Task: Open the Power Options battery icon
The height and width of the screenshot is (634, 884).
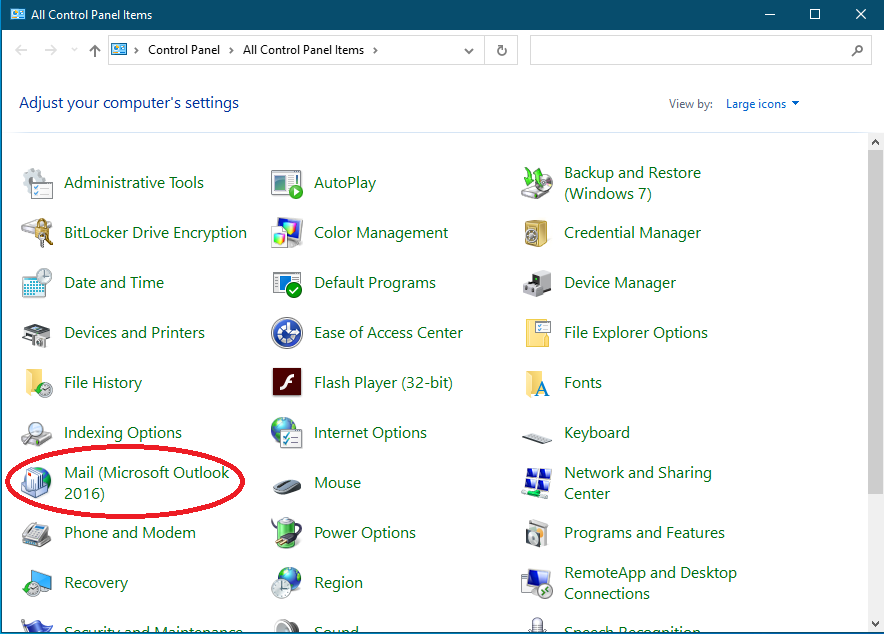Action: [287, 533]
